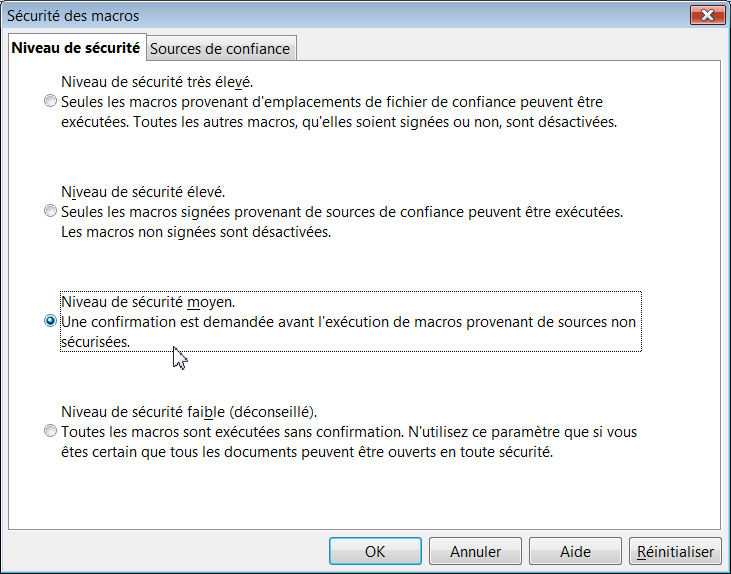731x574 pixels.
Task: Click the 'Les macros non signées sont désactivées' line
Action: [195, 232]
